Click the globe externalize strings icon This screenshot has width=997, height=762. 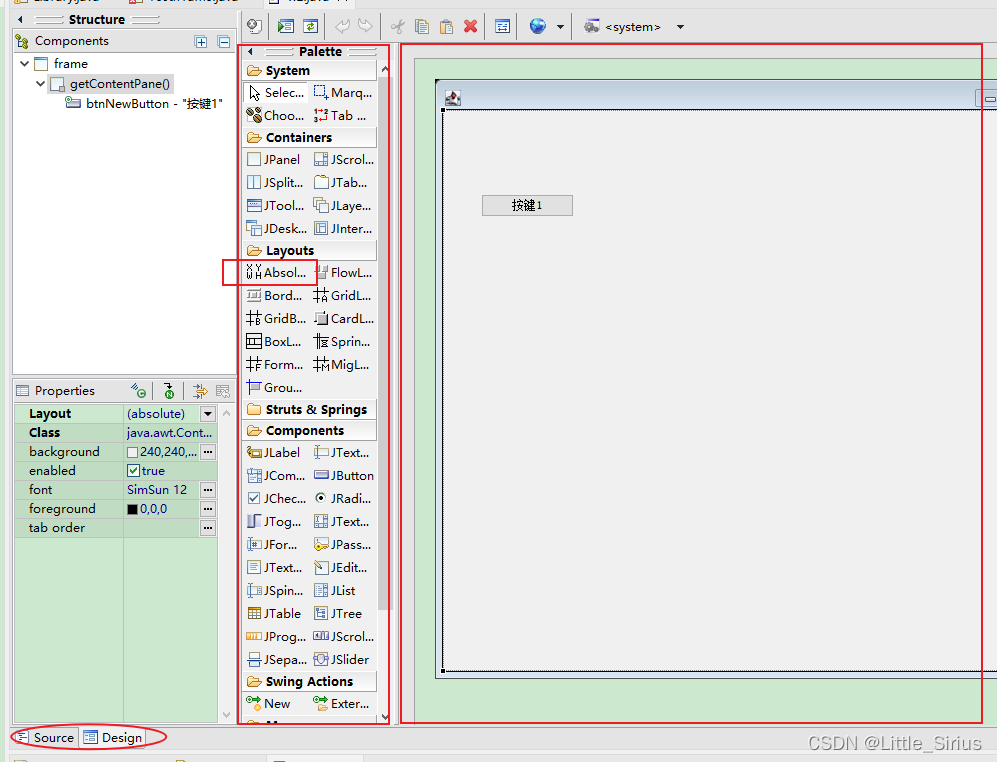(538, 26)
